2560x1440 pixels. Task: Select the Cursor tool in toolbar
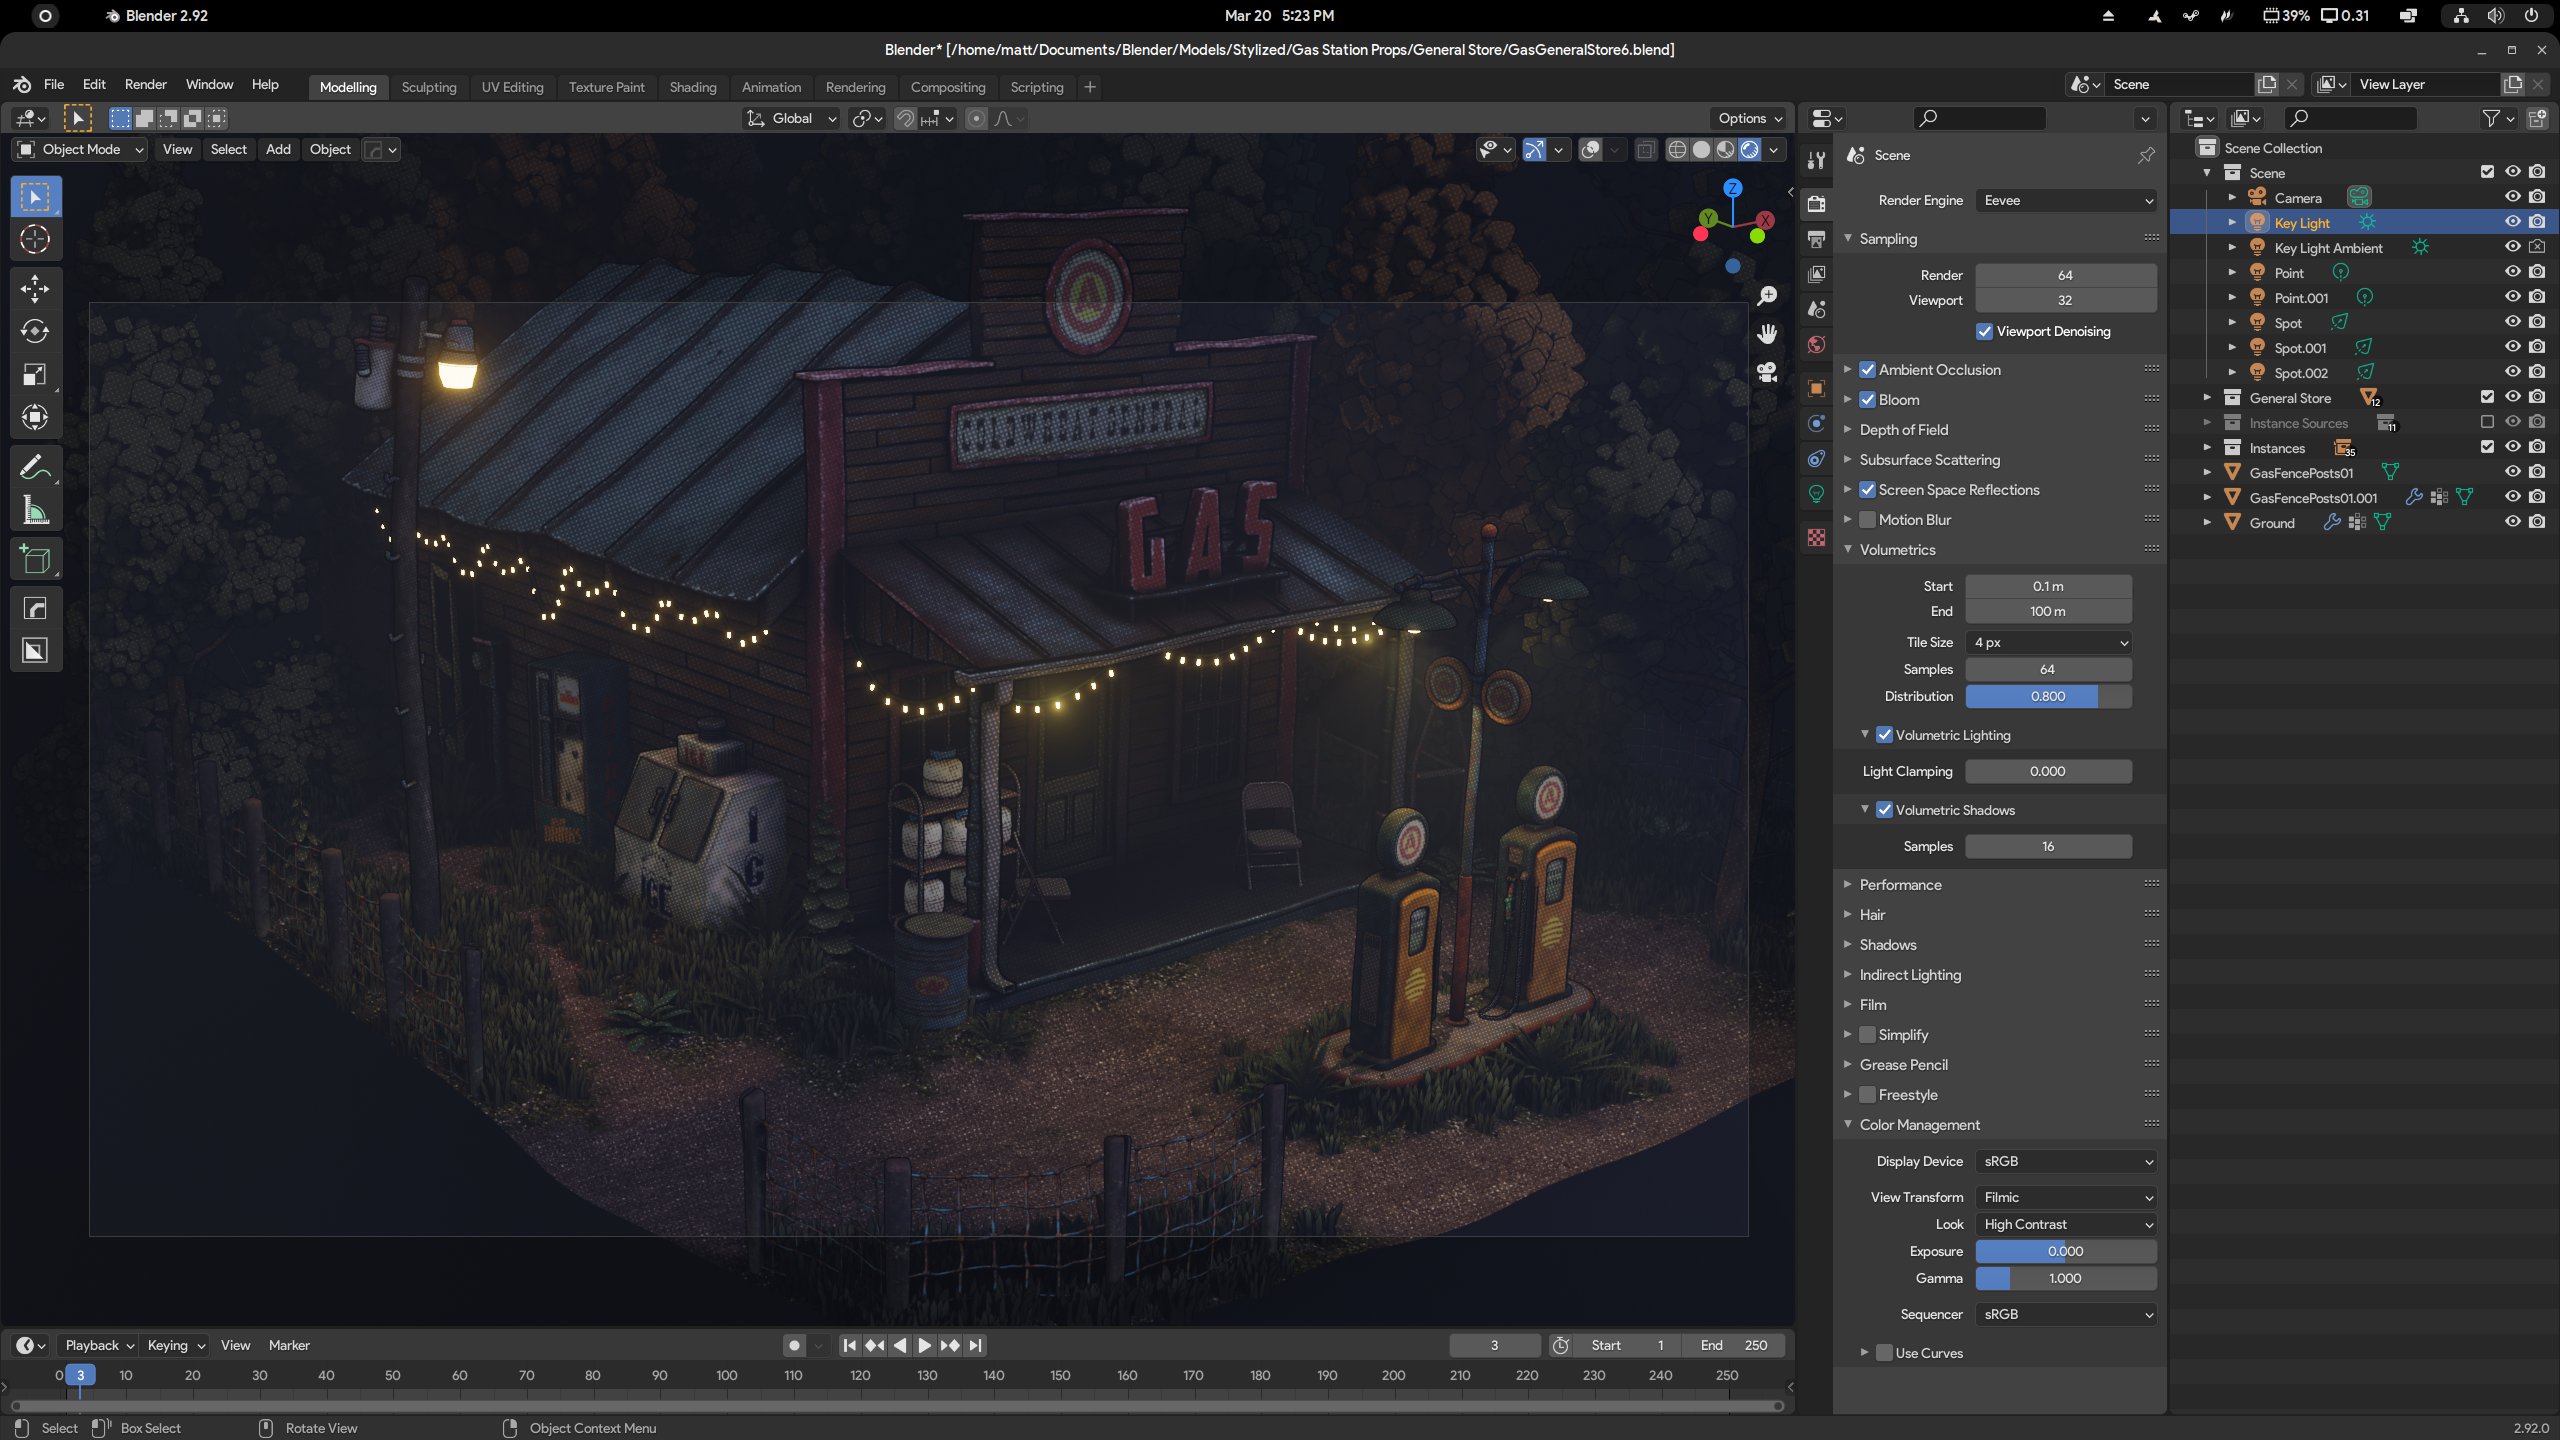pyautogui.click(x=35, y=240)
